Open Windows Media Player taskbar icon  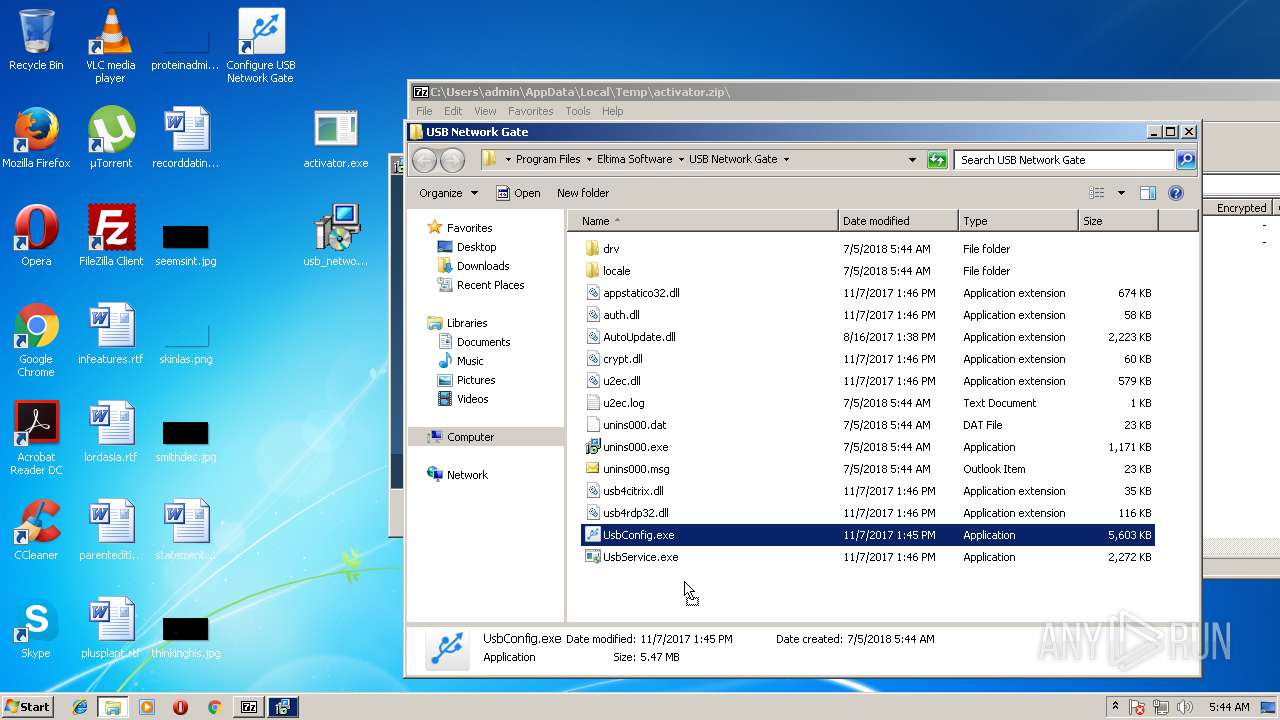[147, 707]
